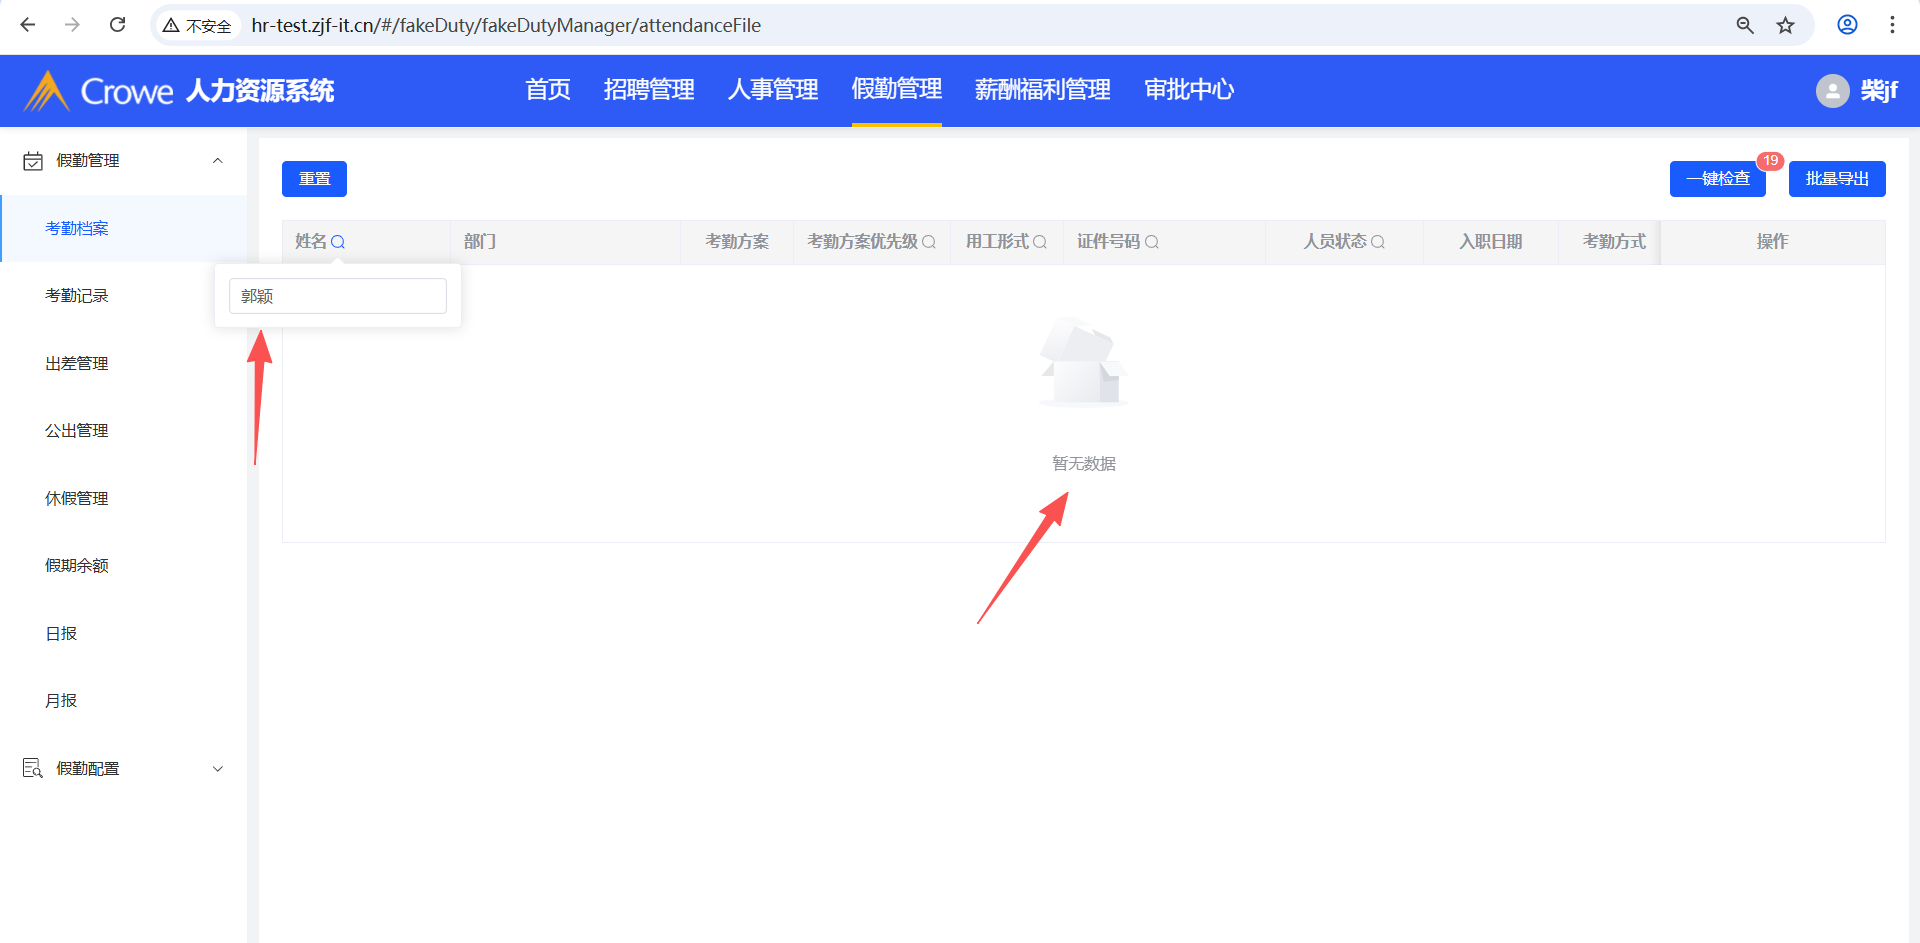1920x943 pixels.
Task: Click the 批量导出 button
Action: tap(1837, 179)
